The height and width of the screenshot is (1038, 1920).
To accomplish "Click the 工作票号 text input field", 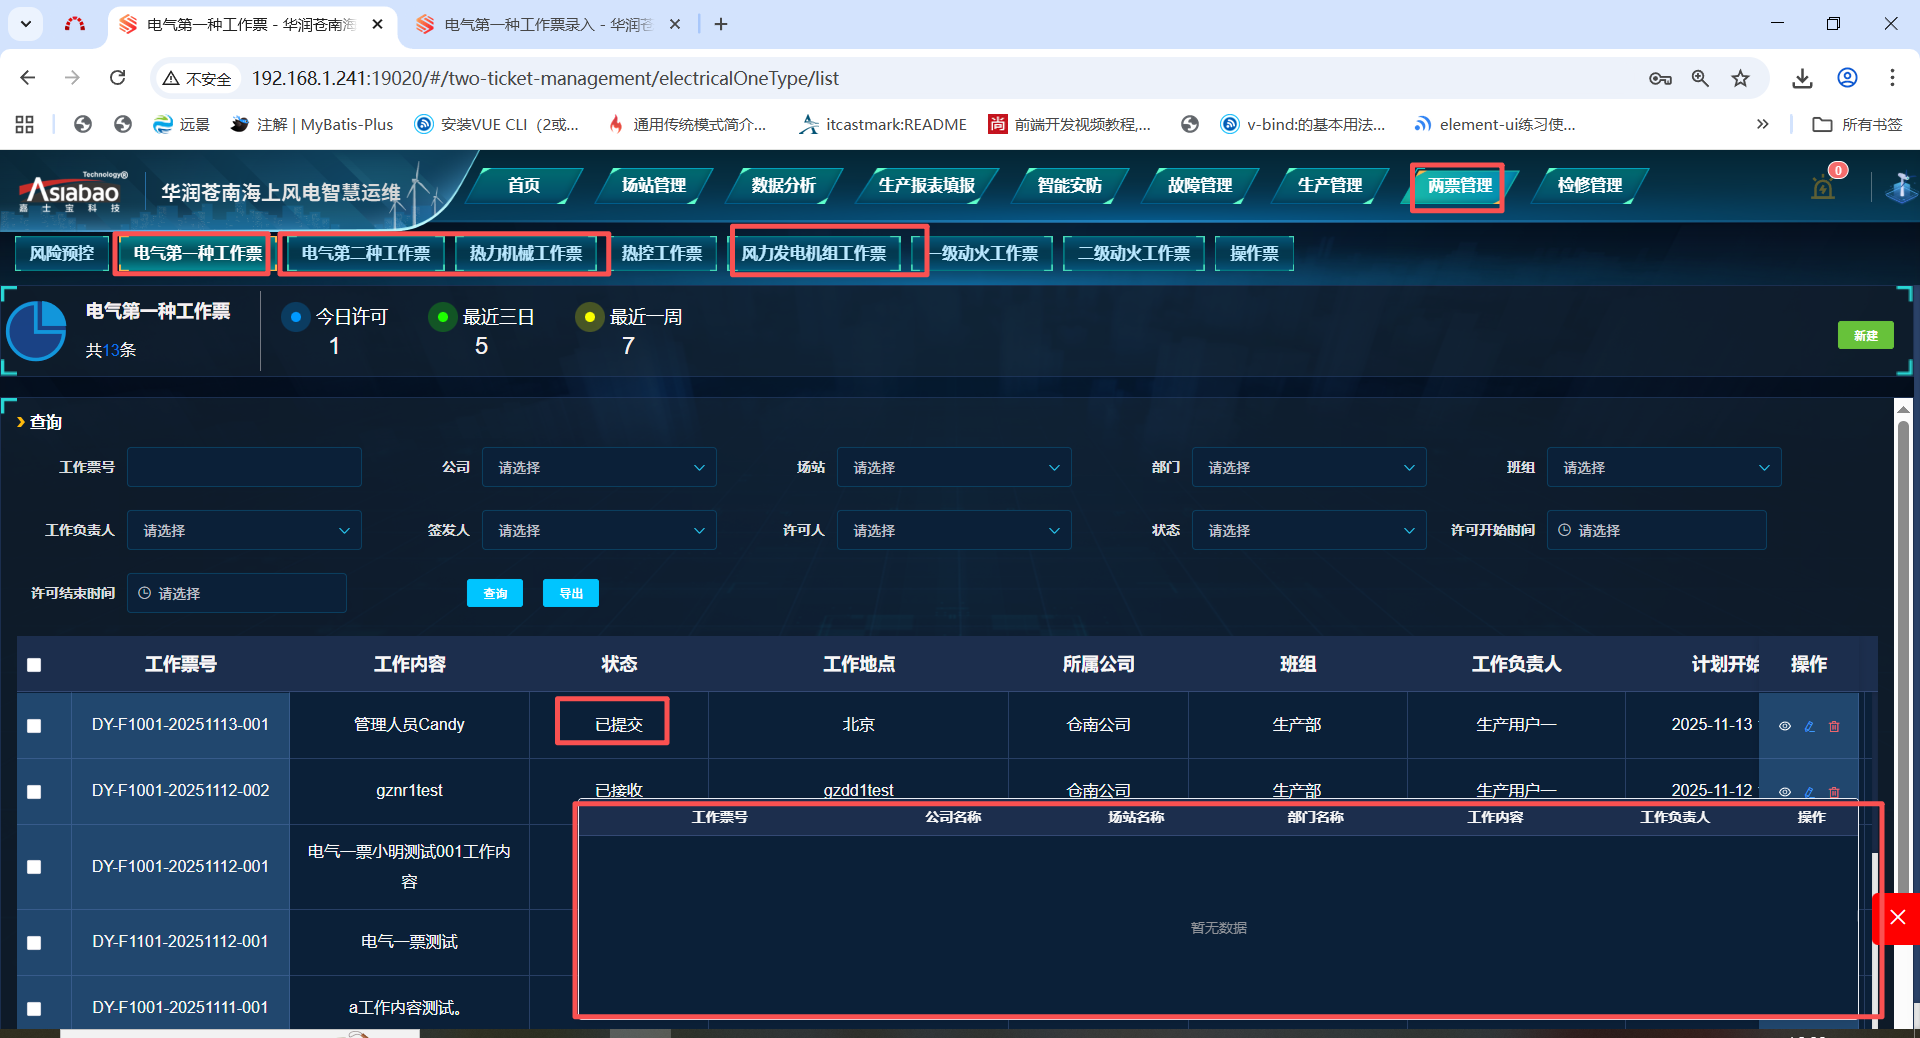I will tap(244, 467).
